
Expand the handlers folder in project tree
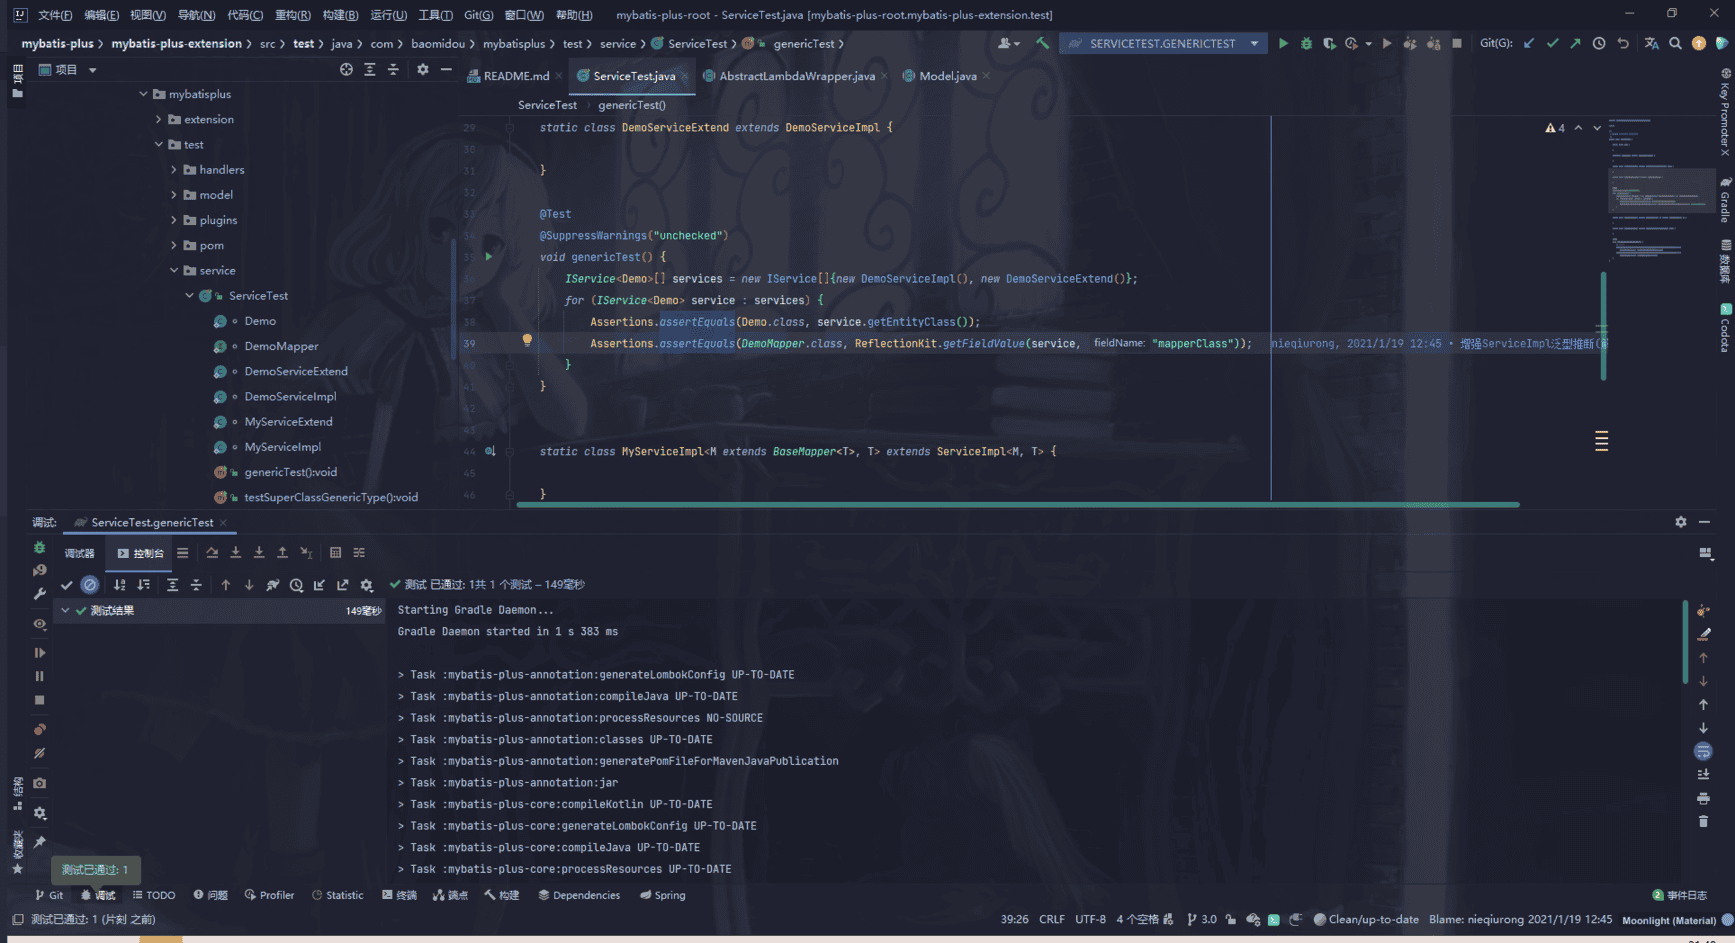tap(174, 170)
